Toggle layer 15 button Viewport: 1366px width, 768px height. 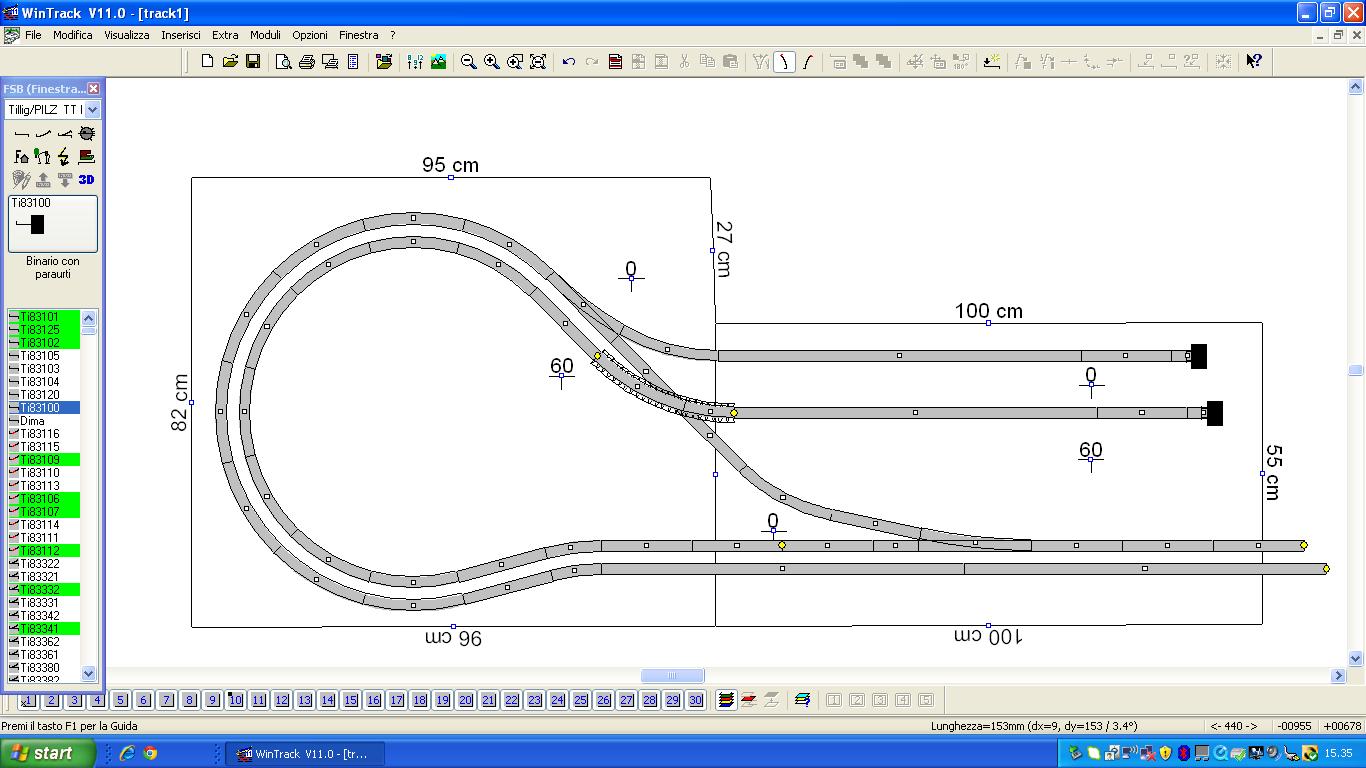pos(350,700)
